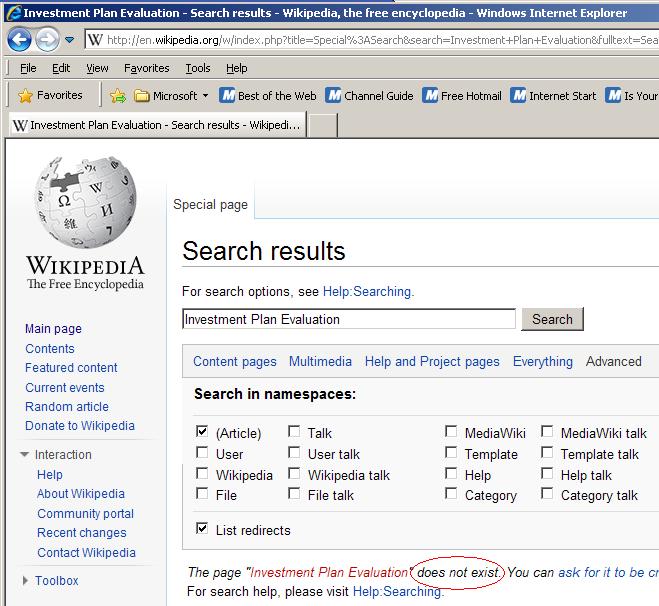The width and height of the screenshot is (659, 606).
Task: Select the Multimedia search profile
Action: [x=320, y=362]
